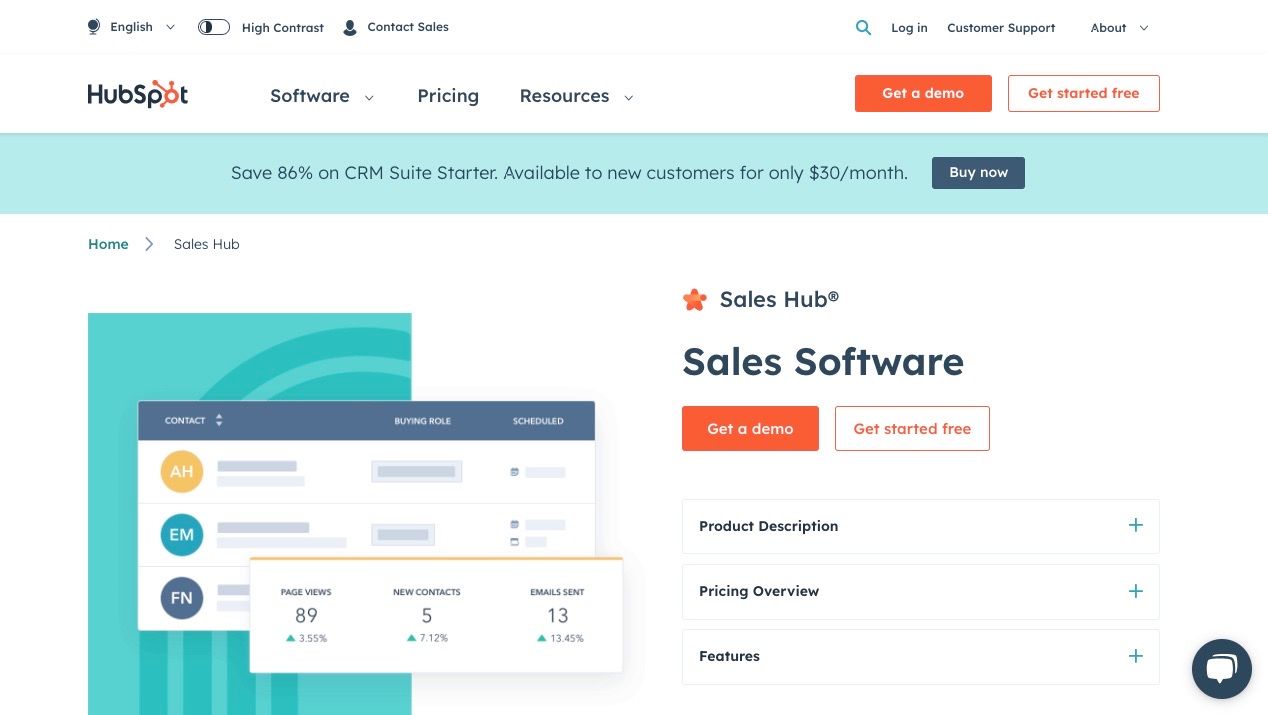Viewport: 1268px width, 715px height.
Task: Click Home in the breadcrumb
Action: coord(108,244)
